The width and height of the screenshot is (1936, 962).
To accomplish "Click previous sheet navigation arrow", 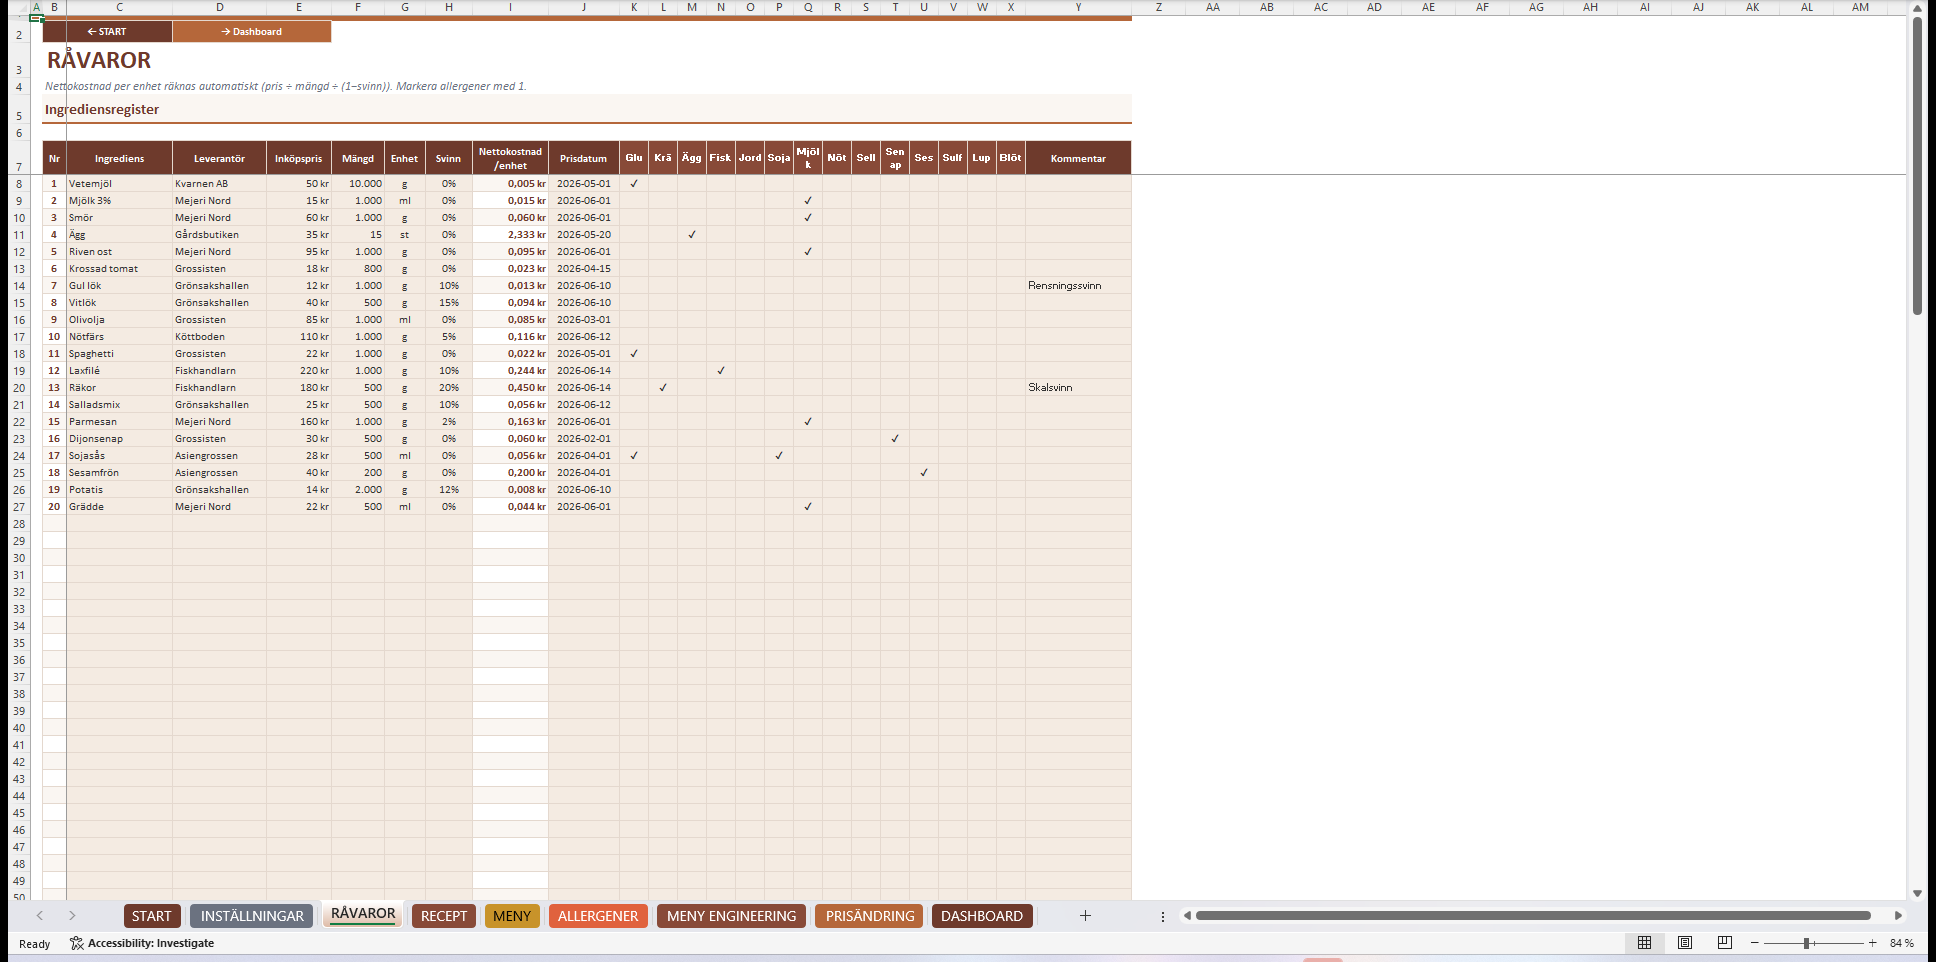I will [40, 916].
